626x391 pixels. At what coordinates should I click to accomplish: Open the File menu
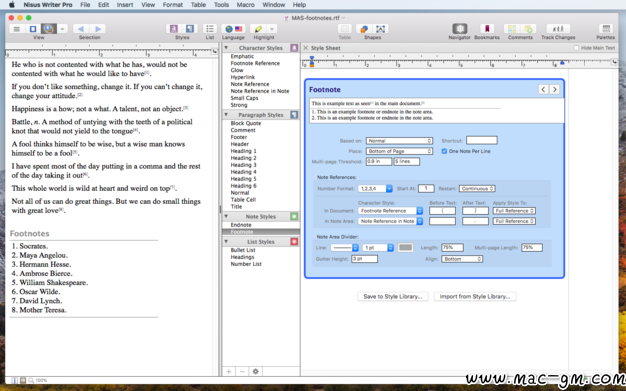tap(85, 5)
